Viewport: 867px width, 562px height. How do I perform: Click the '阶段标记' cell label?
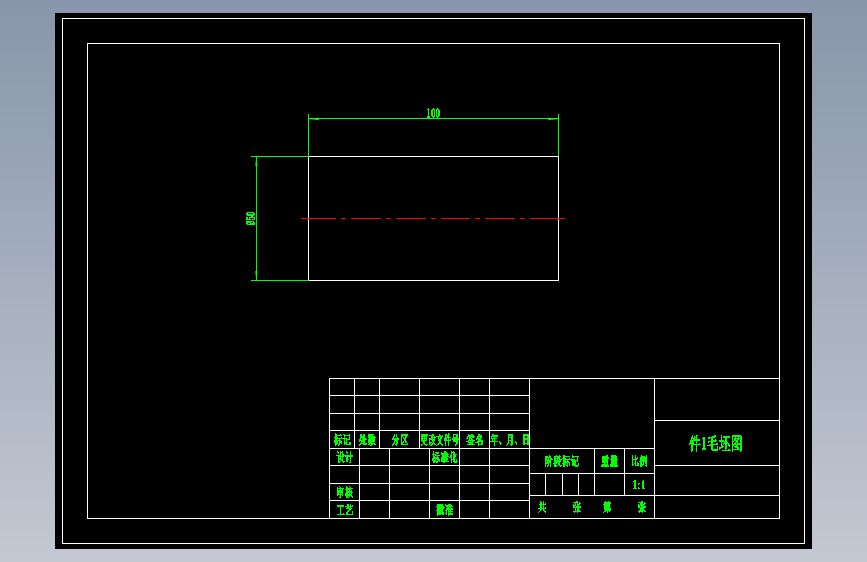coord(562,461)
